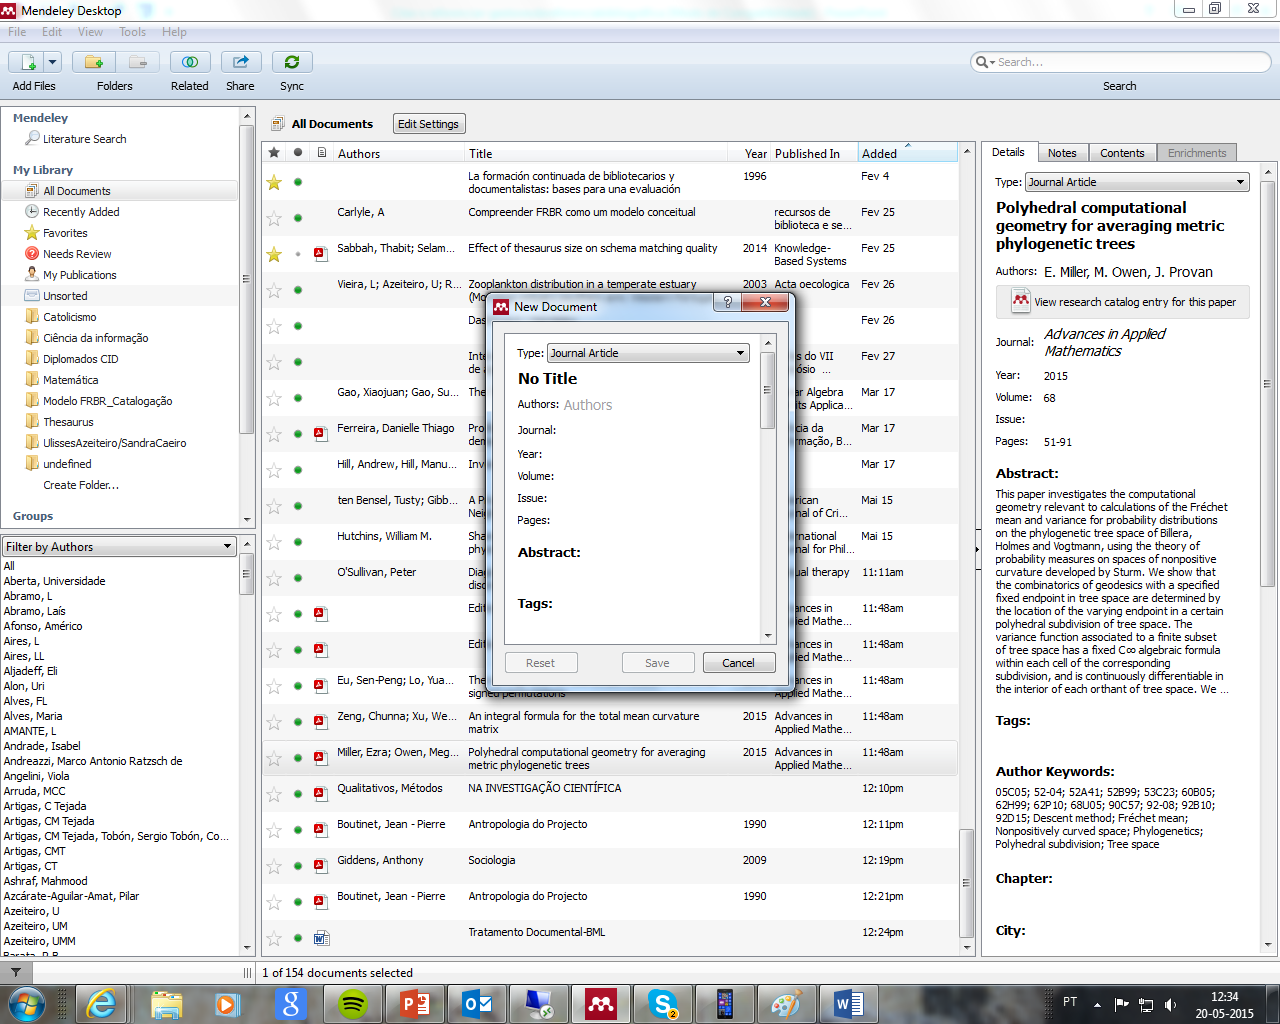Click the create Folders toolbar icon

[94, 62]
